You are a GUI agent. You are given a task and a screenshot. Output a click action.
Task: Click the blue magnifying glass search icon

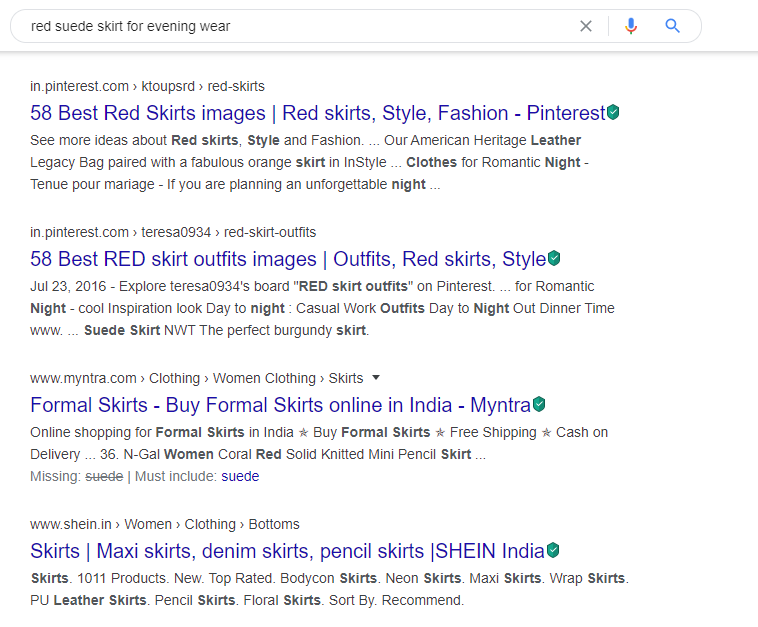(673, 26)
